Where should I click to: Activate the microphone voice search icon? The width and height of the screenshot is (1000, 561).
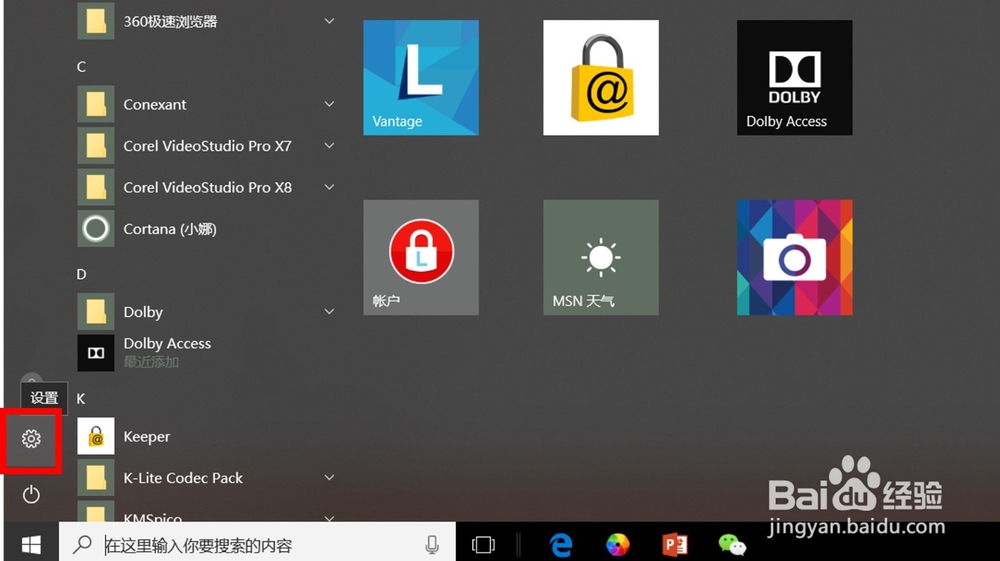[x=432, y=544]
